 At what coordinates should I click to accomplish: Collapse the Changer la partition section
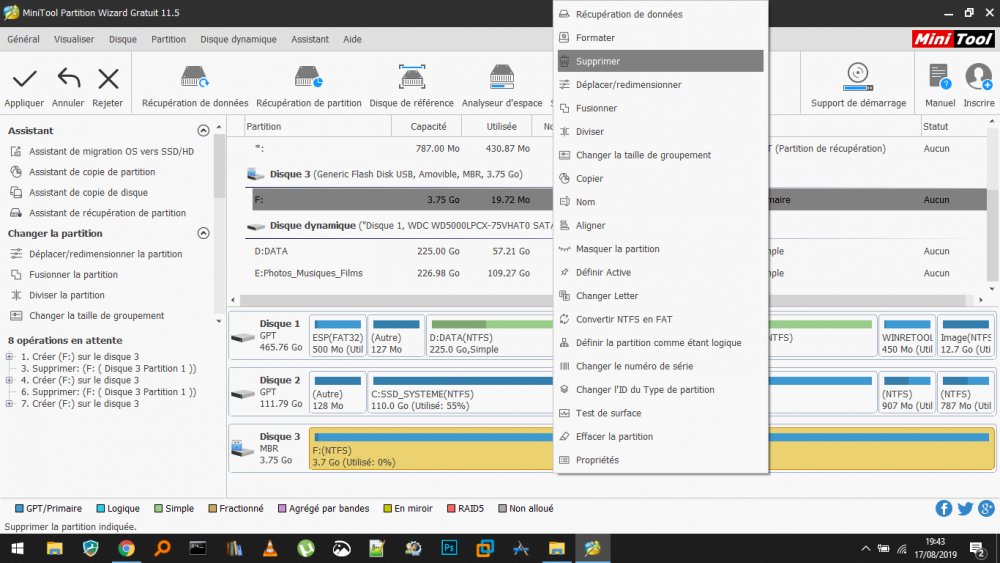coord(203,233)
